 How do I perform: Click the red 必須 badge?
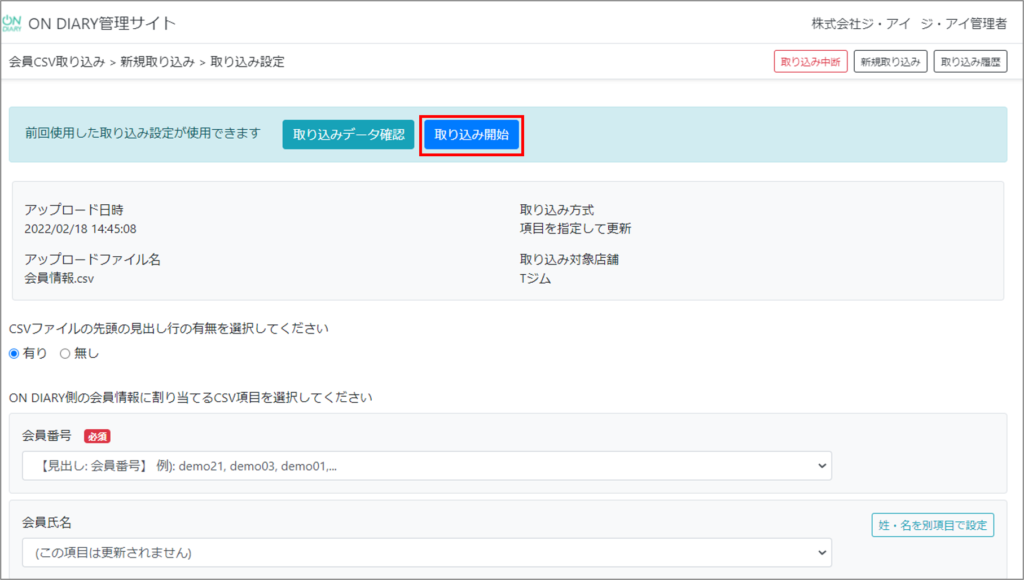pos(97,436)
